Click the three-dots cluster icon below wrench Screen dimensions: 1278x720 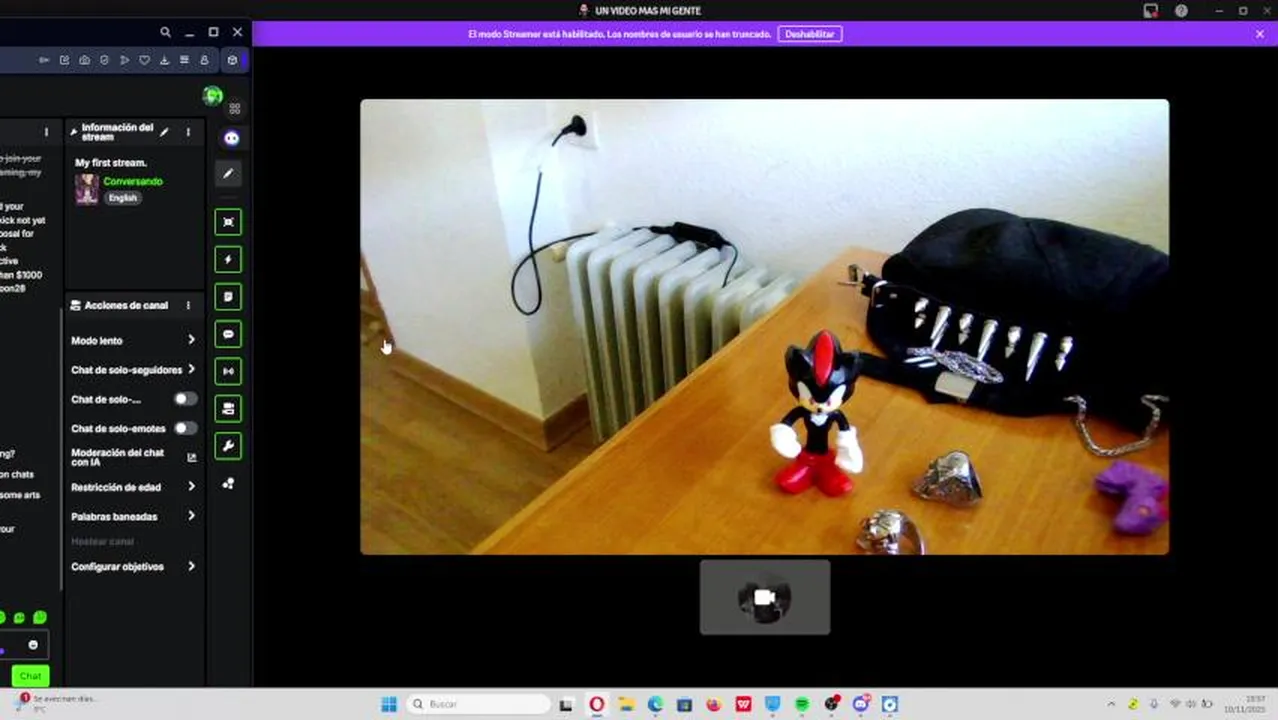228,483
